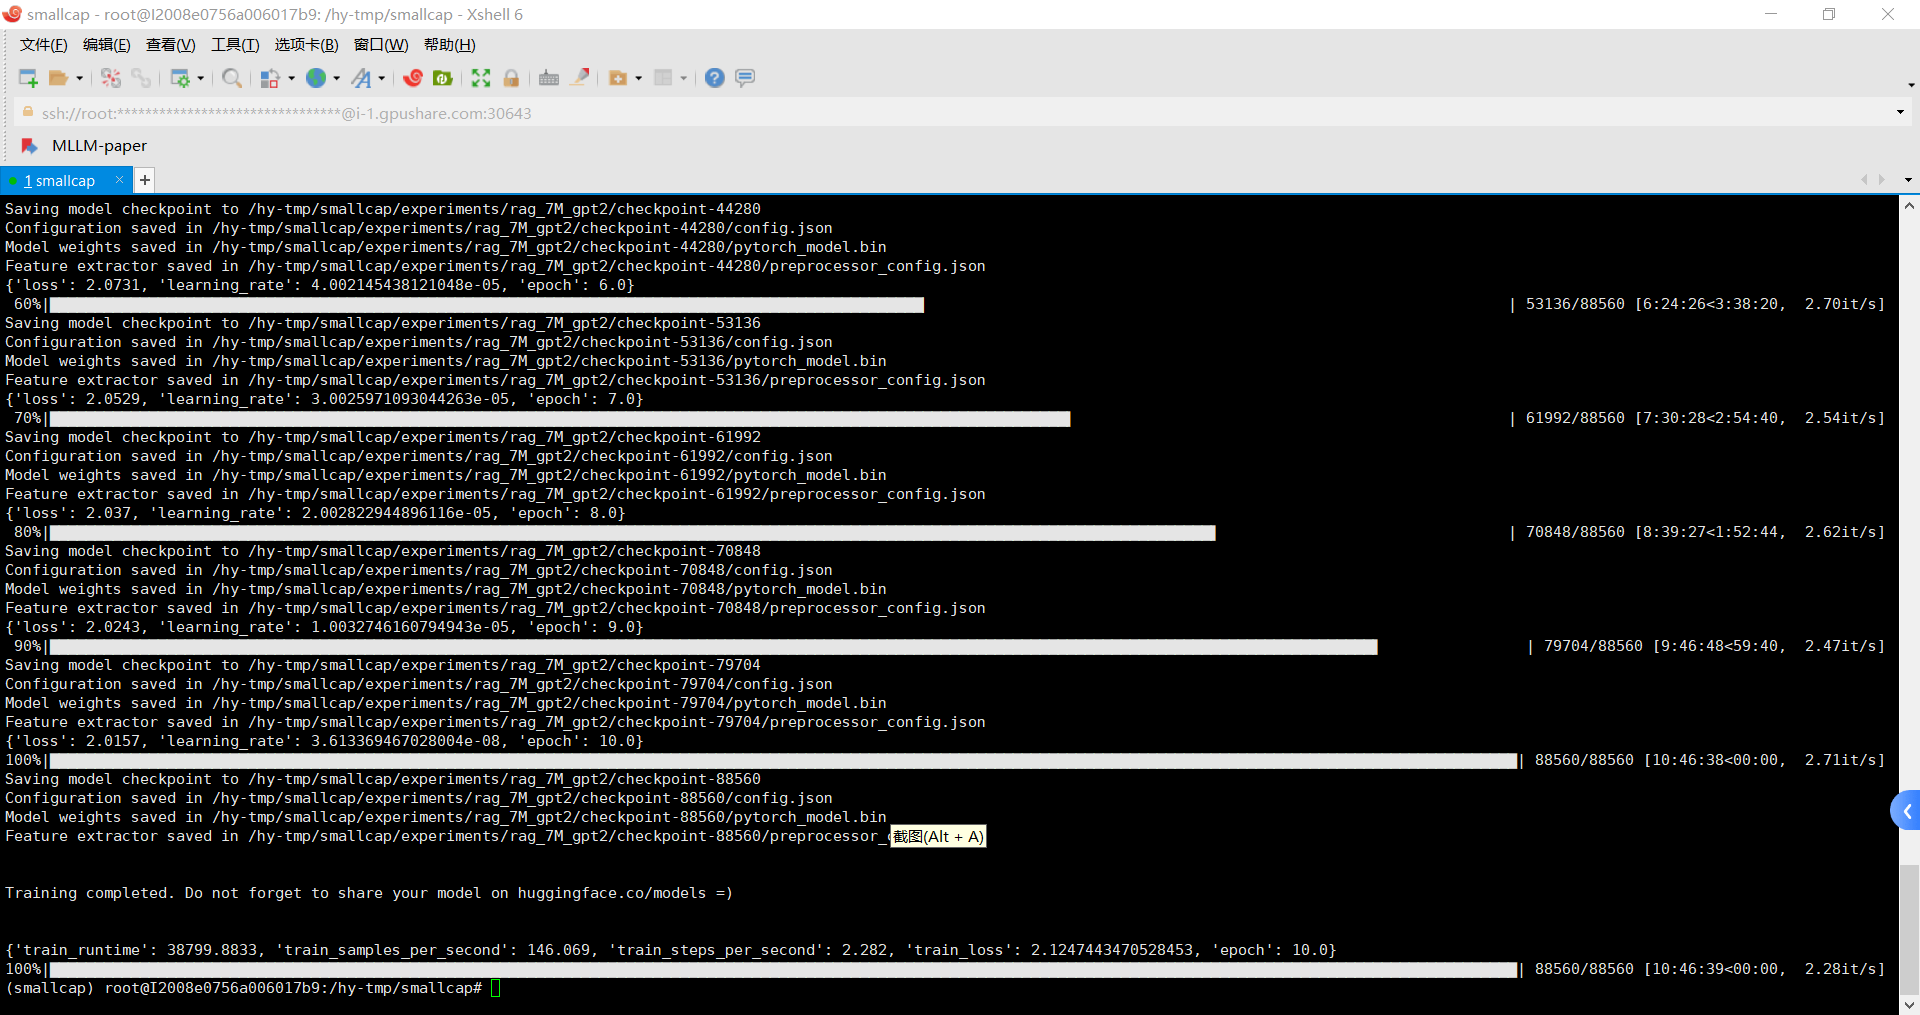Toggle full screen mode
The width and height of the screenshot is (1920, 1015).
[x=481, y=78]
